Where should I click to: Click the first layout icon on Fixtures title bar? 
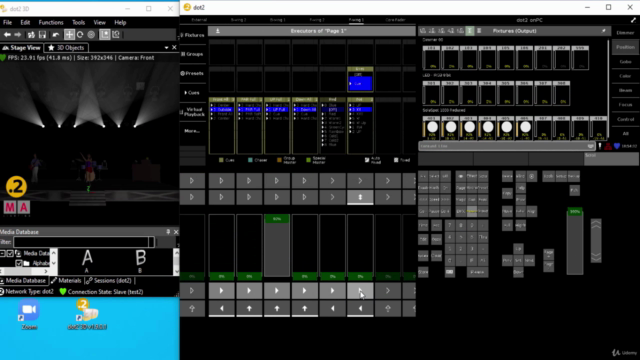point(423,31)
